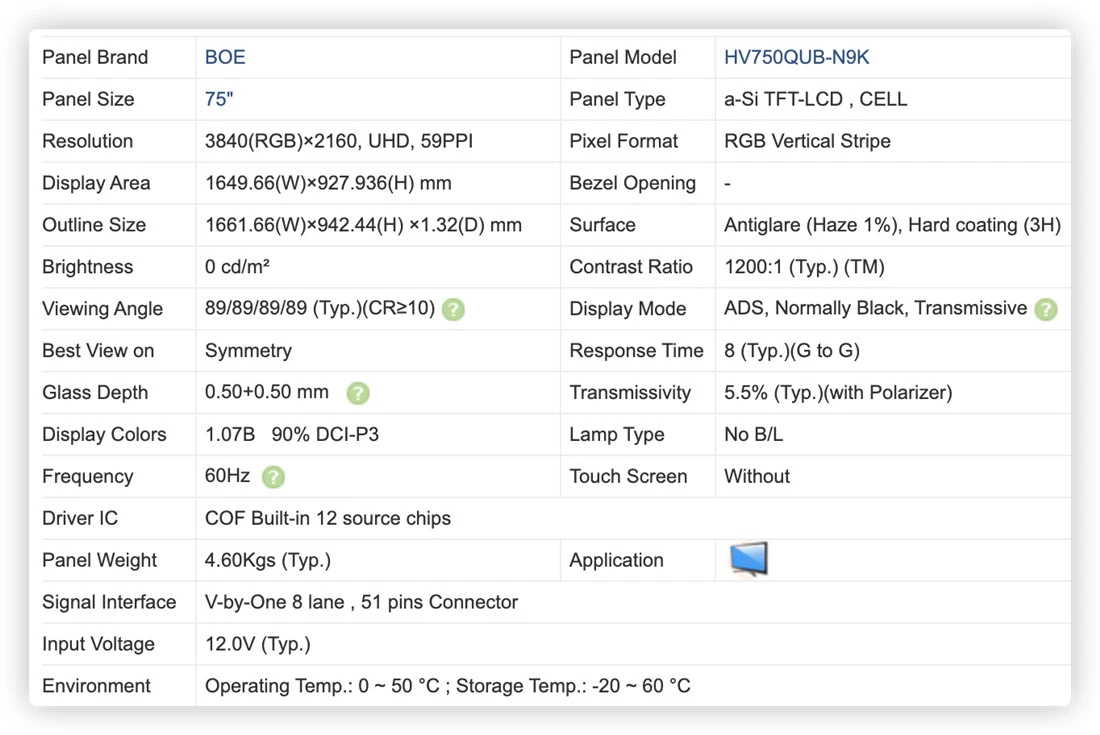
Task: Select the touch screen value Without
Action: pyautogui.click(x=757, y=476)
